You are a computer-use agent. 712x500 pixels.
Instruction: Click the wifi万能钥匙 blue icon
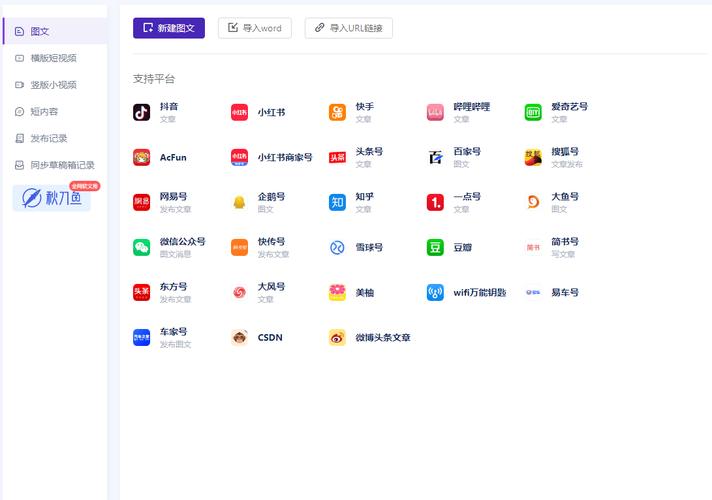pyautogui.click(x=435, y=292)
